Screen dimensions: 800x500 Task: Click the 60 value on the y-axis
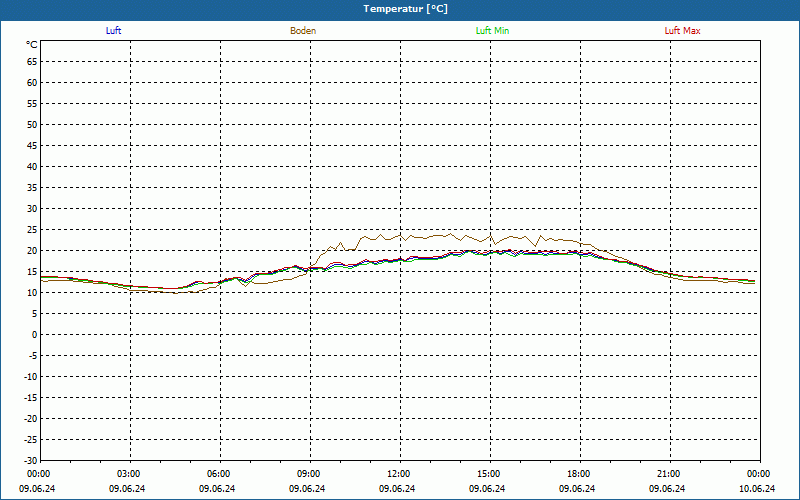[32, 83]
